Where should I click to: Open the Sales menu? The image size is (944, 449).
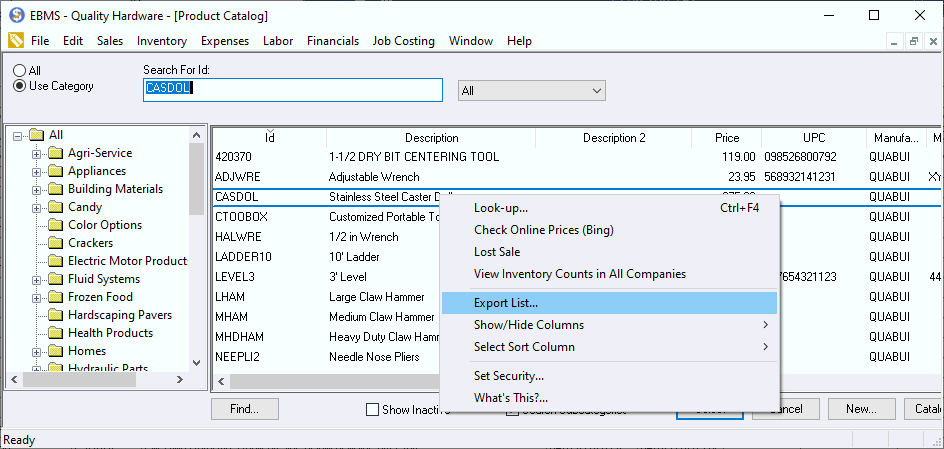[x=110, y=41]
